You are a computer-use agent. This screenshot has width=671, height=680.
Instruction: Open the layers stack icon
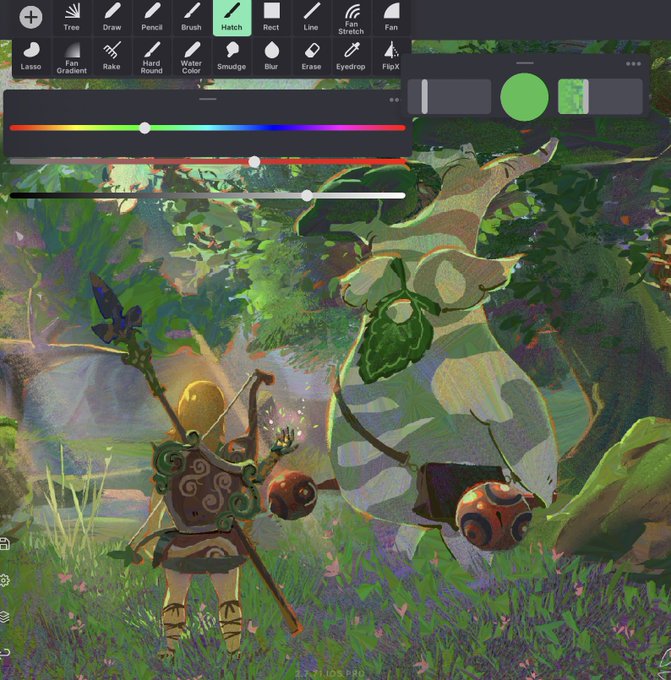coord(4,616)
